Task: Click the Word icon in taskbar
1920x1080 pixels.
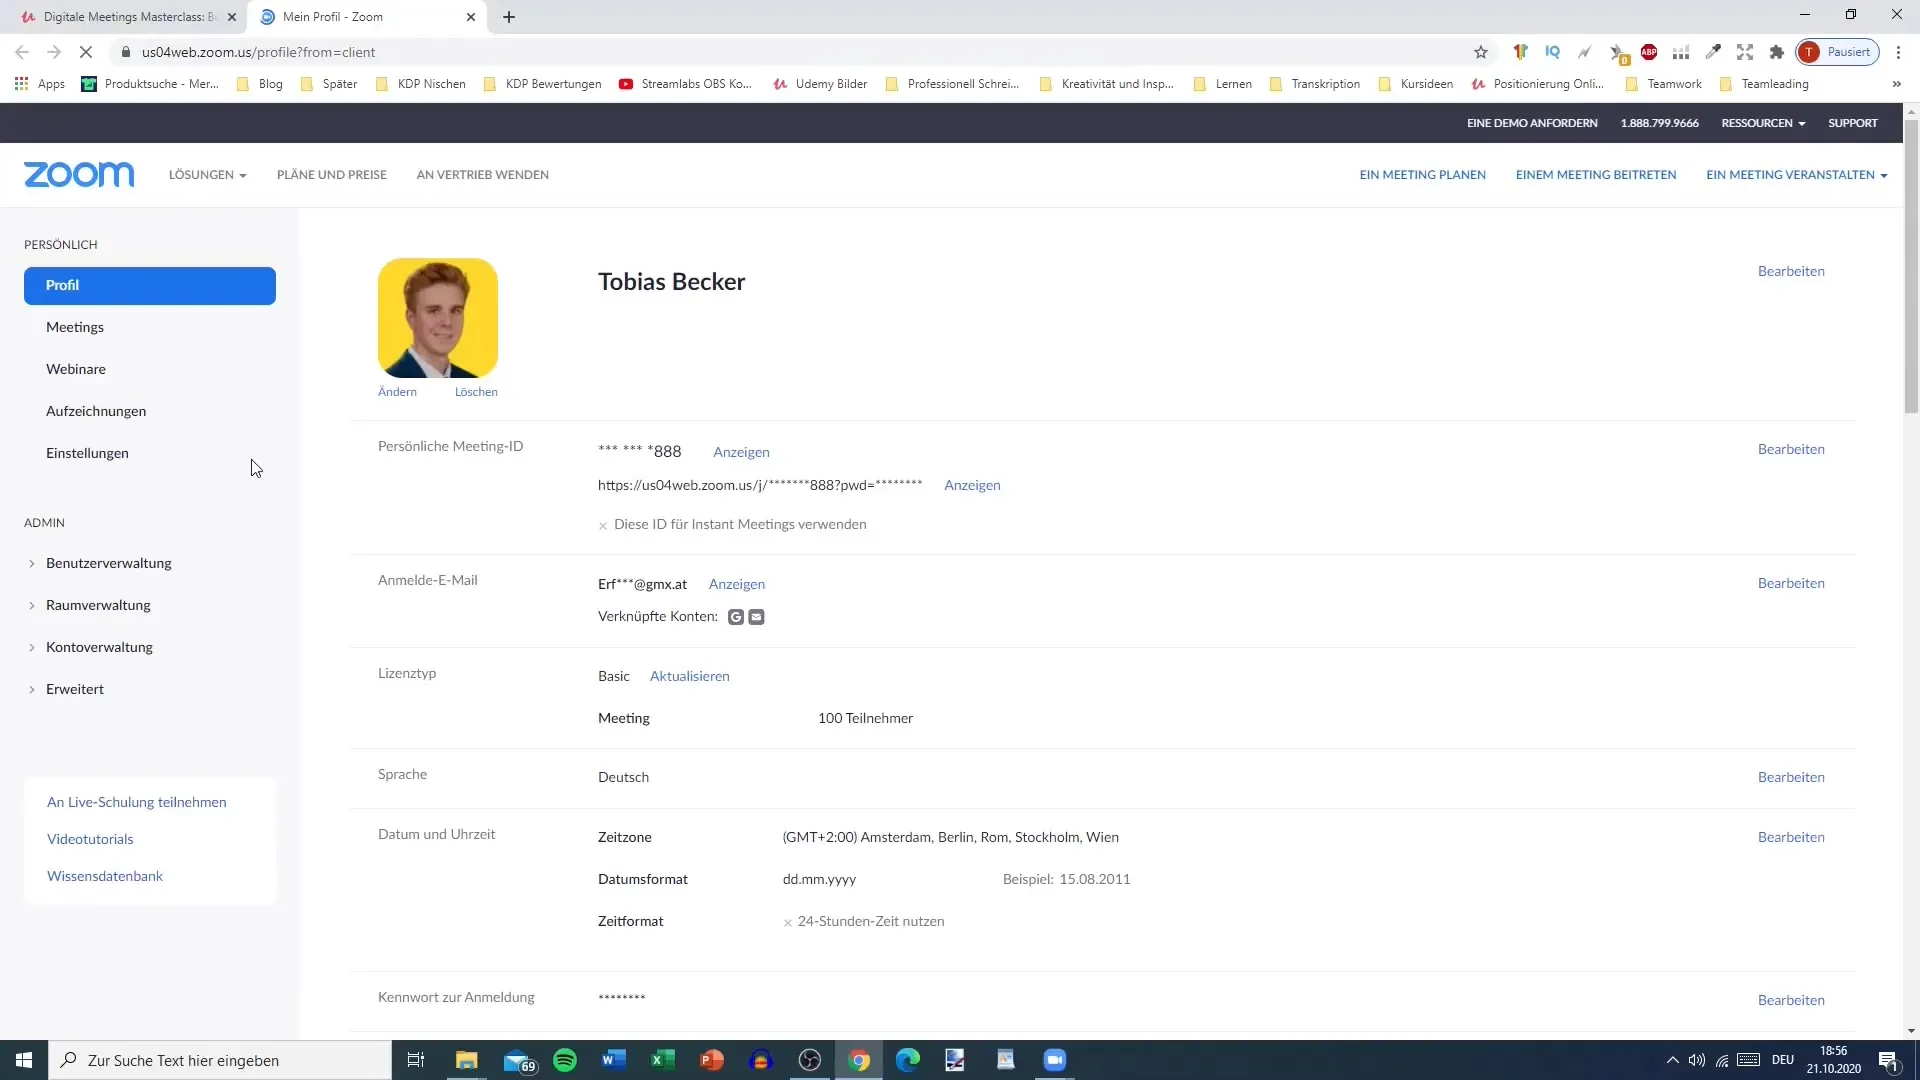Action: pyautogui.click(x=613, y=1060)
